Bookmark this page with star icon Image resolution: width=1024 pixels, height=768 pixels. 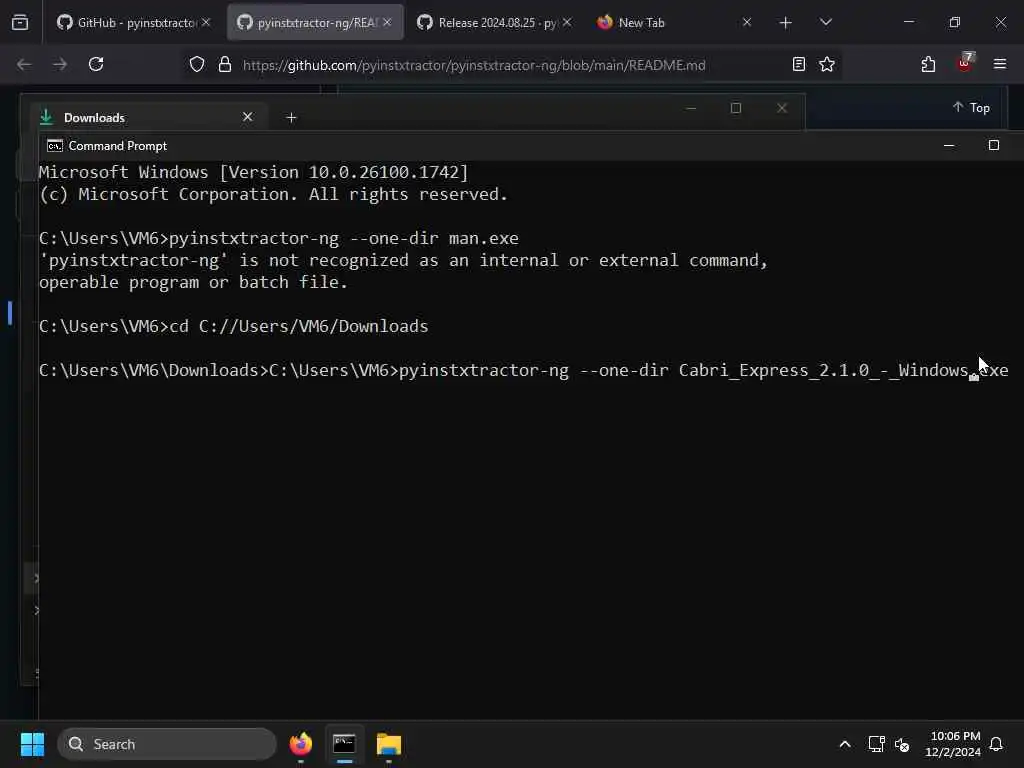(x=827, y=64)
